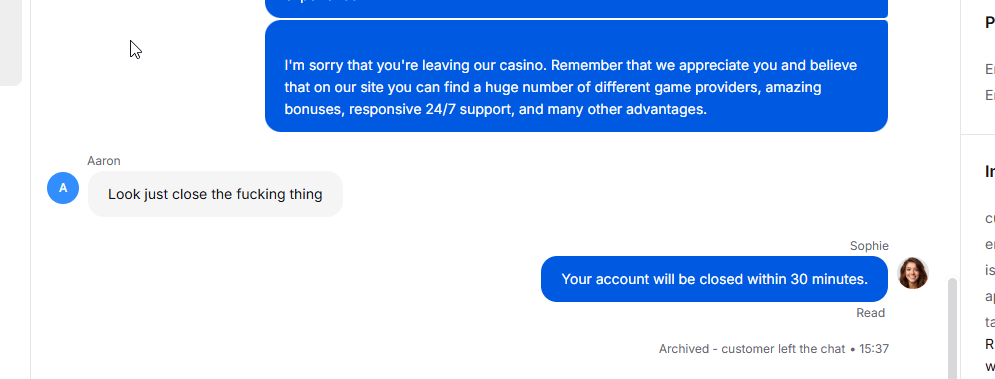The height and width of the screenshot is (379, 995).
Task: Select the "sorry that you're leaving" message
Action: pyautogui.click(x=576, y=76)
